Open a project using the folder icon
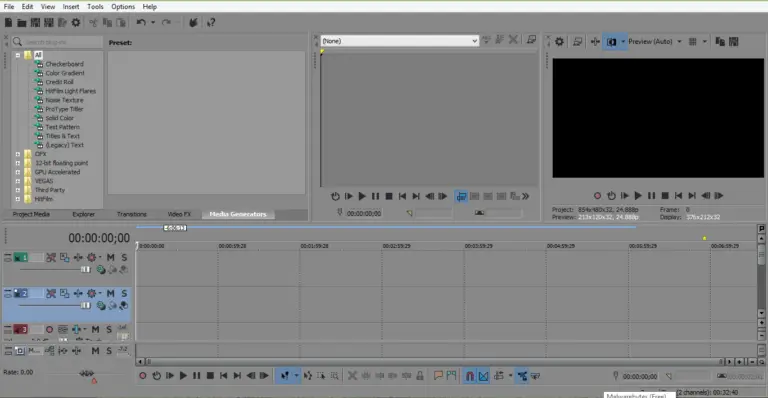The width and height of the screenshot is (768, 398). (x=22, y=23)
